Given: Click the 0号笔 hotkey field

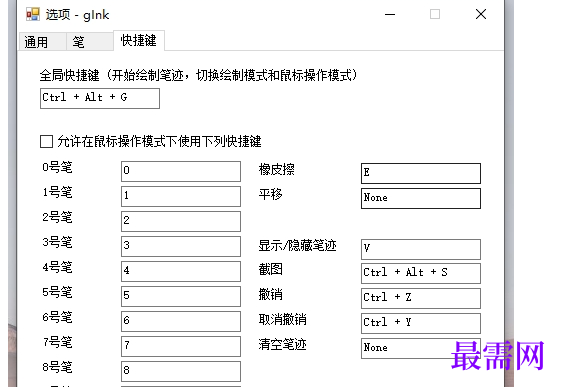Looking at the screenshot, I should point(181,171).
